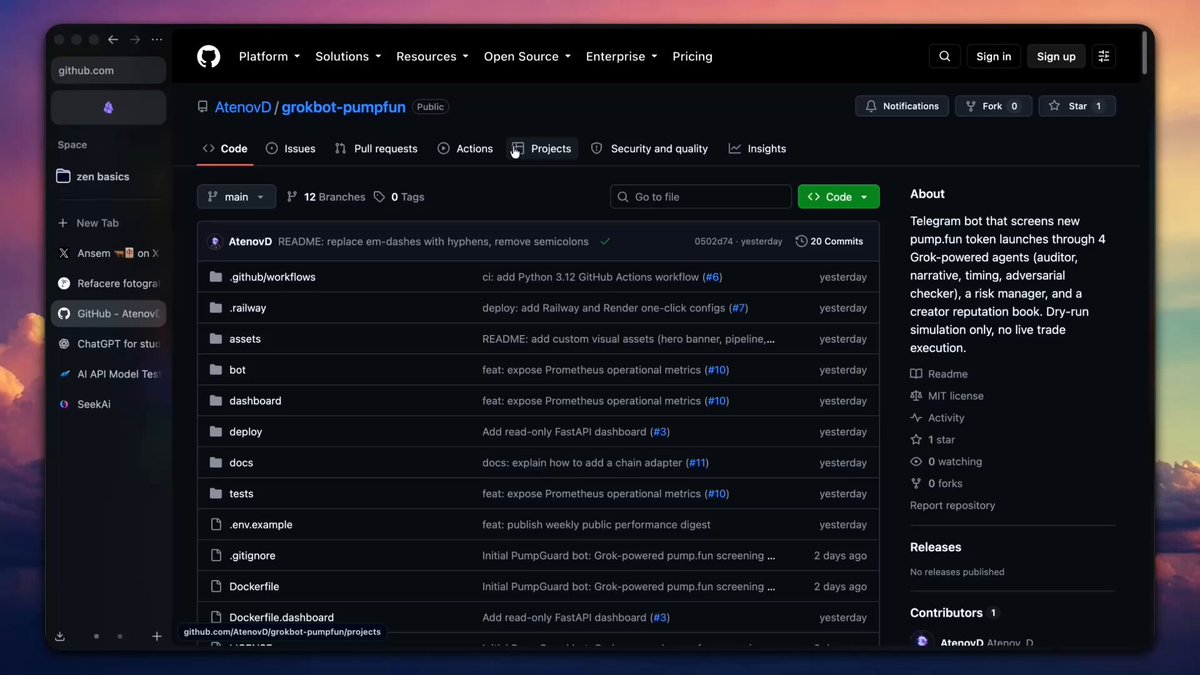Image resolution: width=1200 pixels, height=675 pixels.
Task: Switch to the Pull requests tab
Action: coord(376,149)
